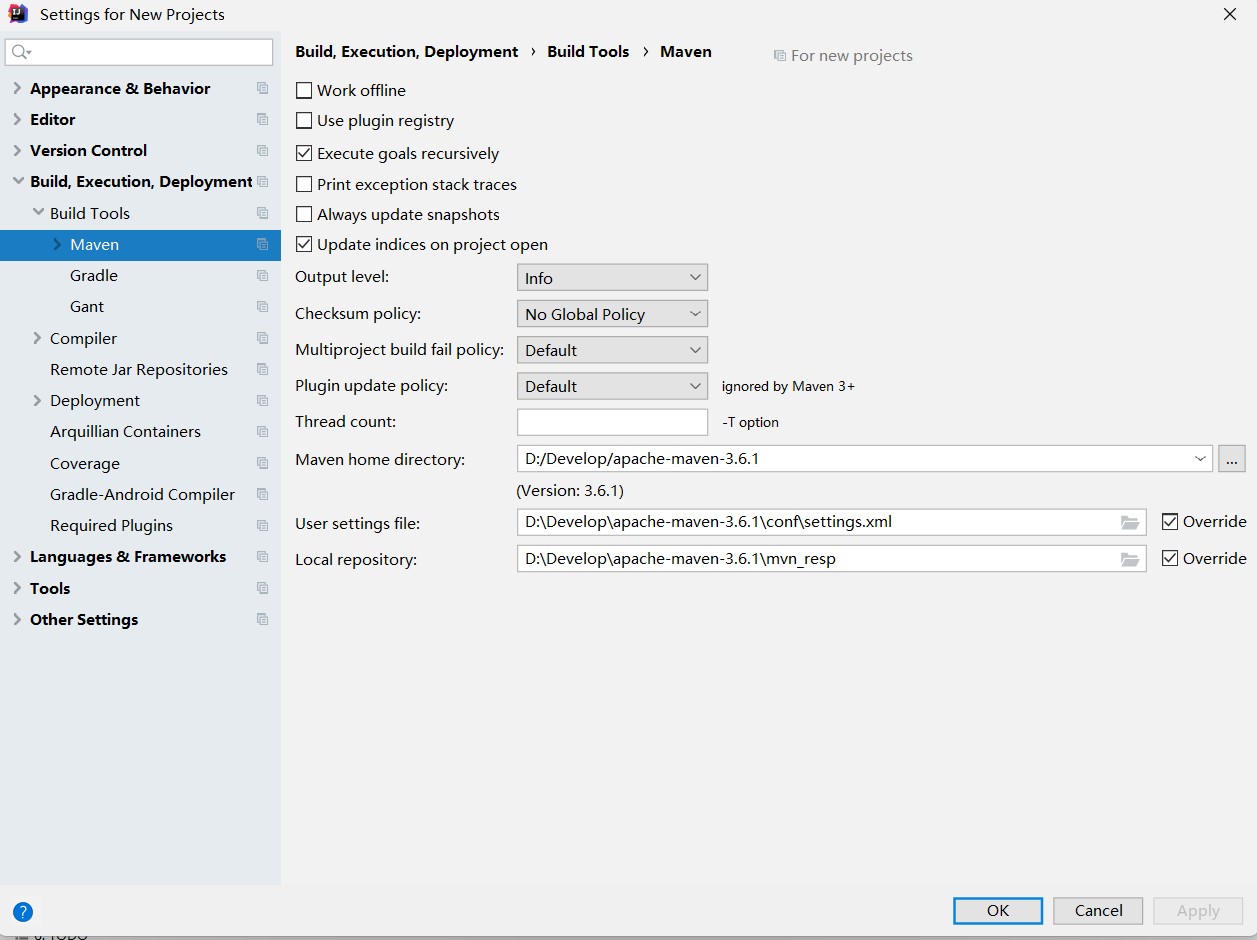
Task: Expand the Appearance & Behavior section
Action: pos(17,88)
